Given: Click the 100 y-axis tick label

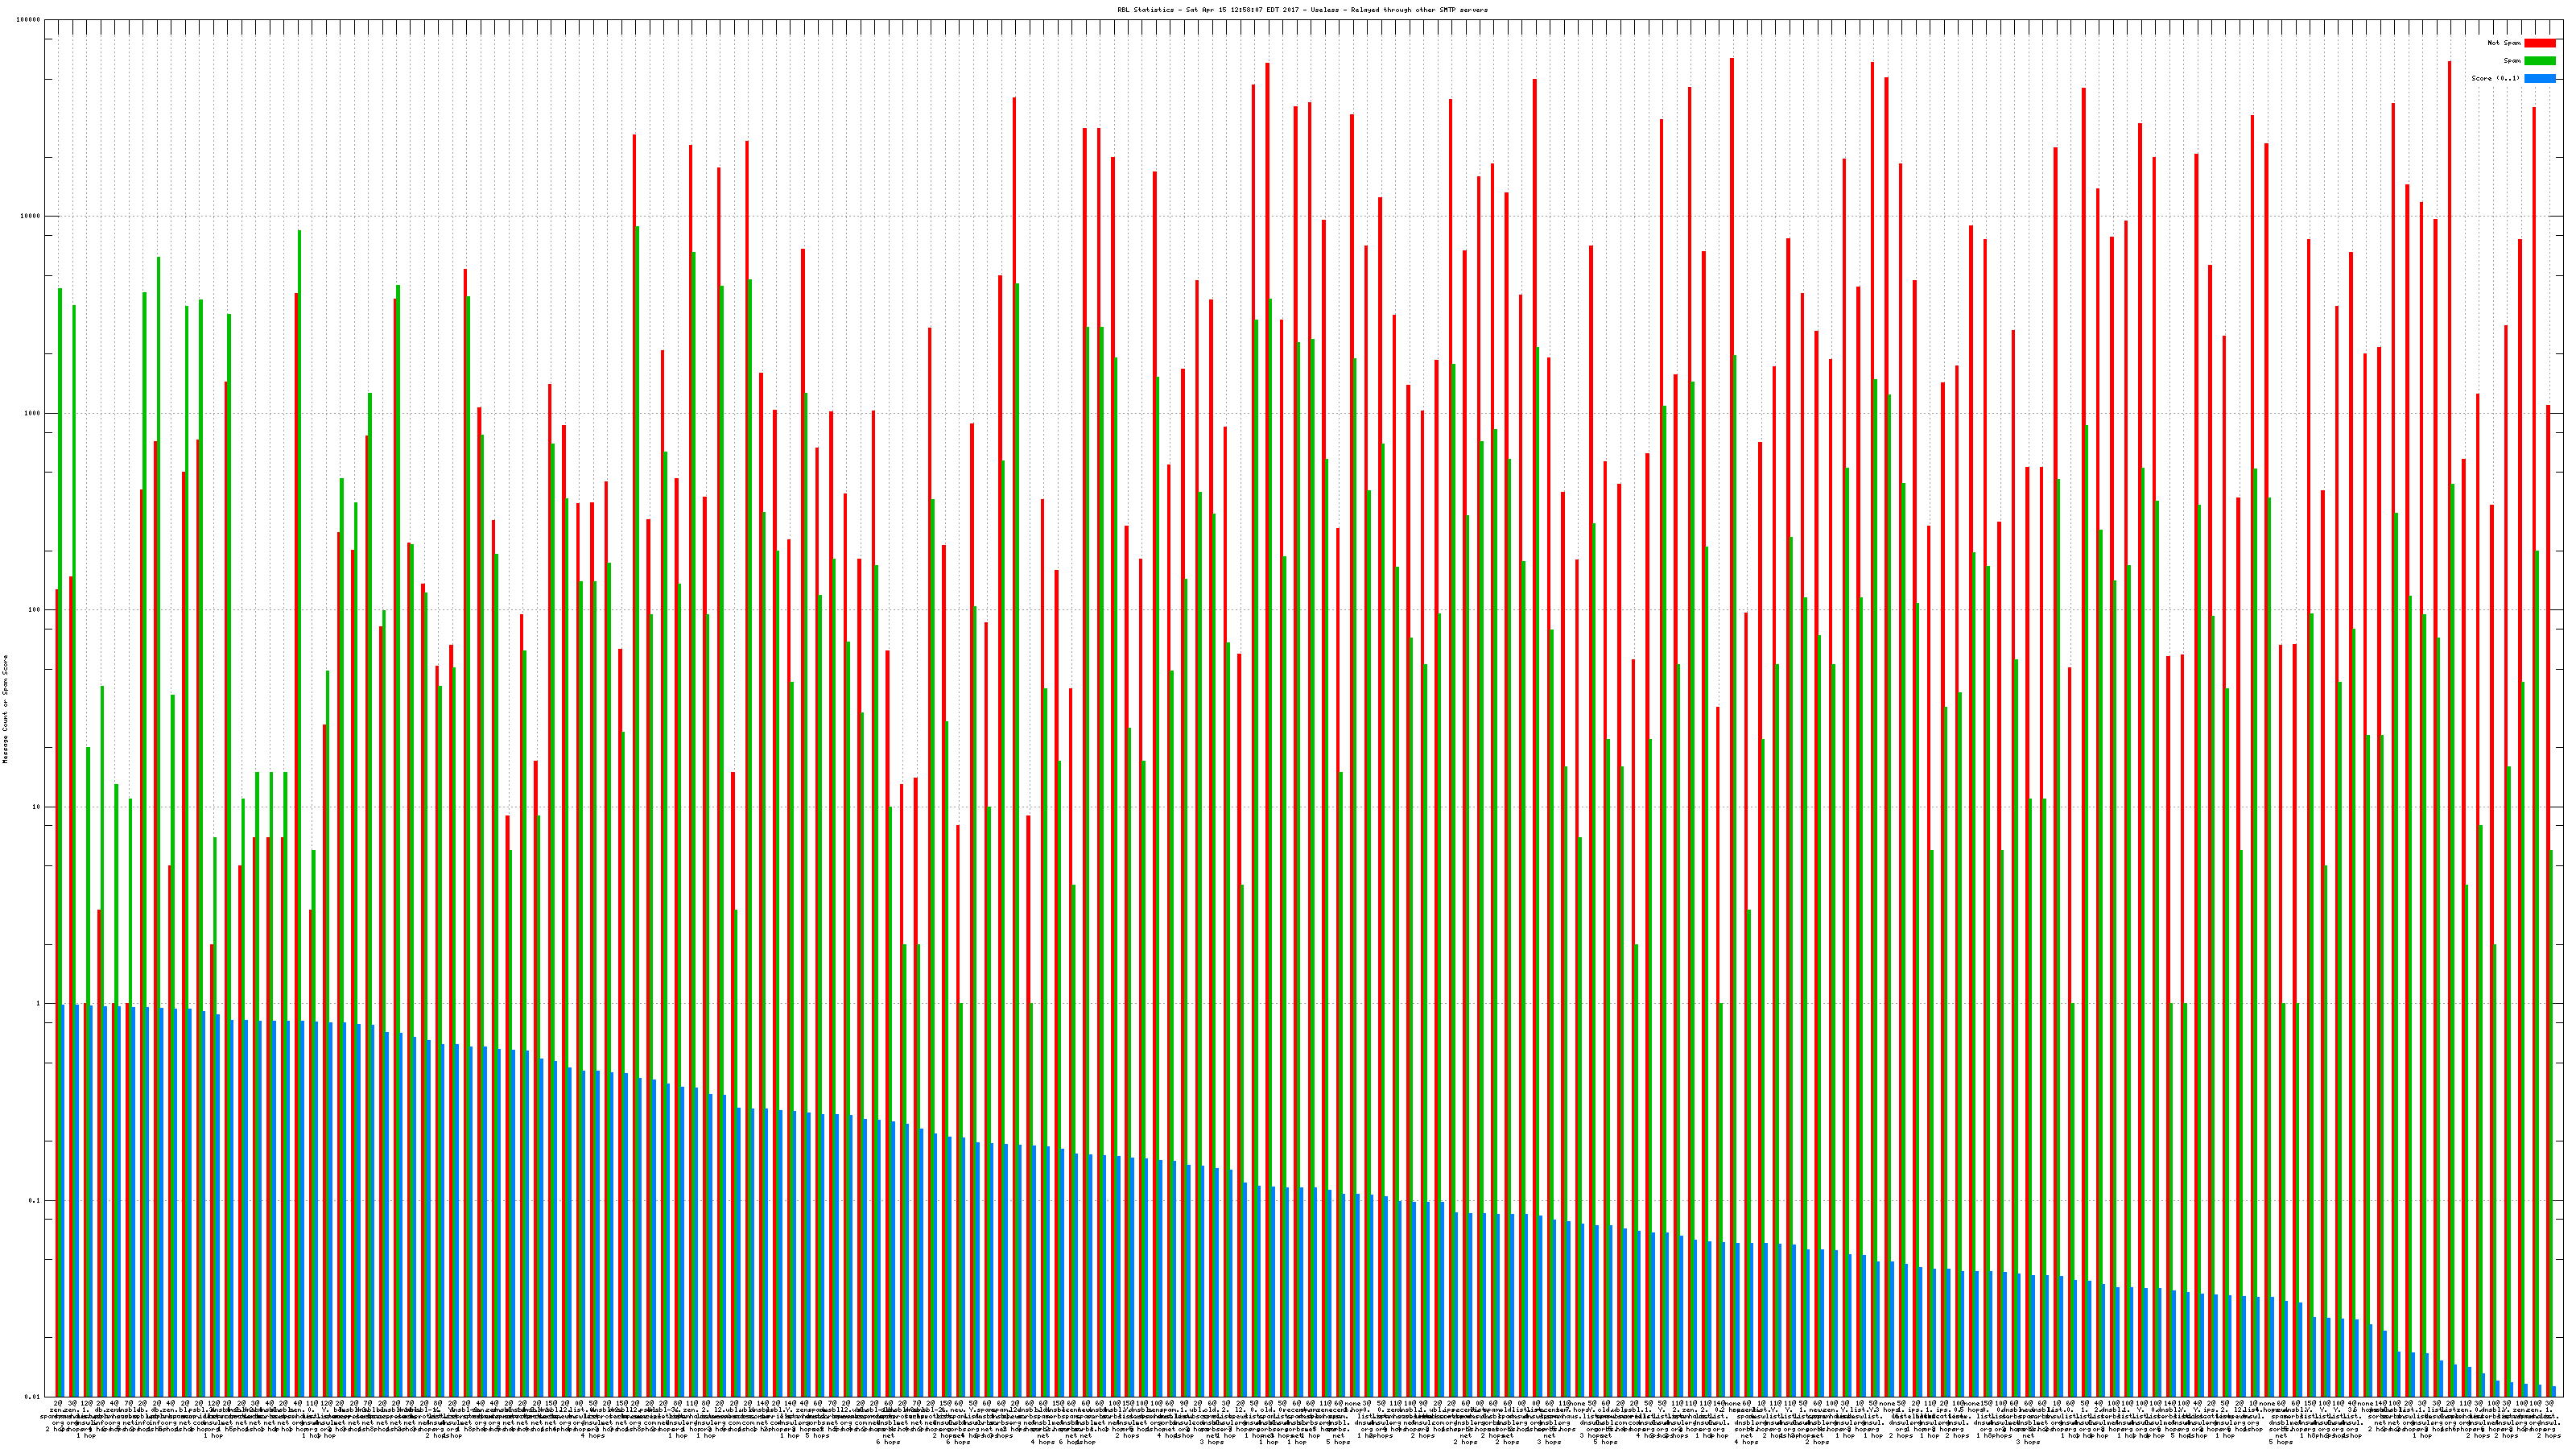Looking at the screenshot, I should coord(35,611).
